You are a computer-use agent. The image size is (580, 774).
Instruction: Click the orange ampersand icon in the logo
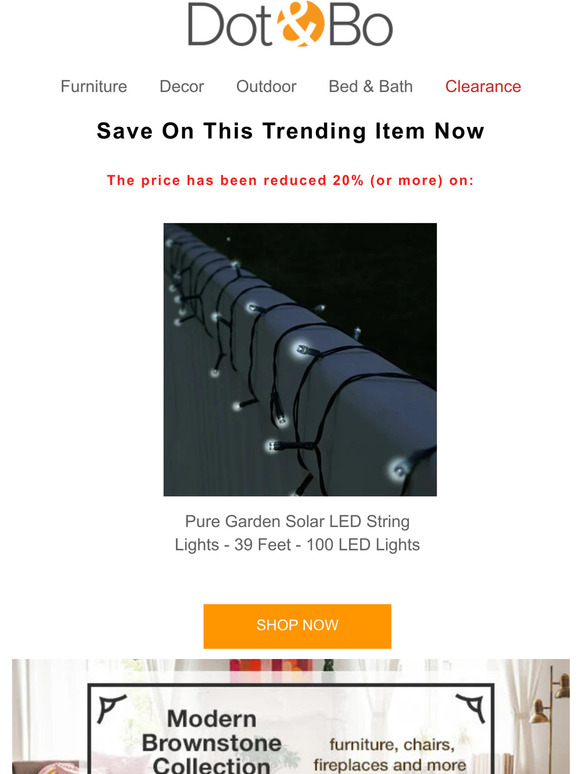[301, 24]
